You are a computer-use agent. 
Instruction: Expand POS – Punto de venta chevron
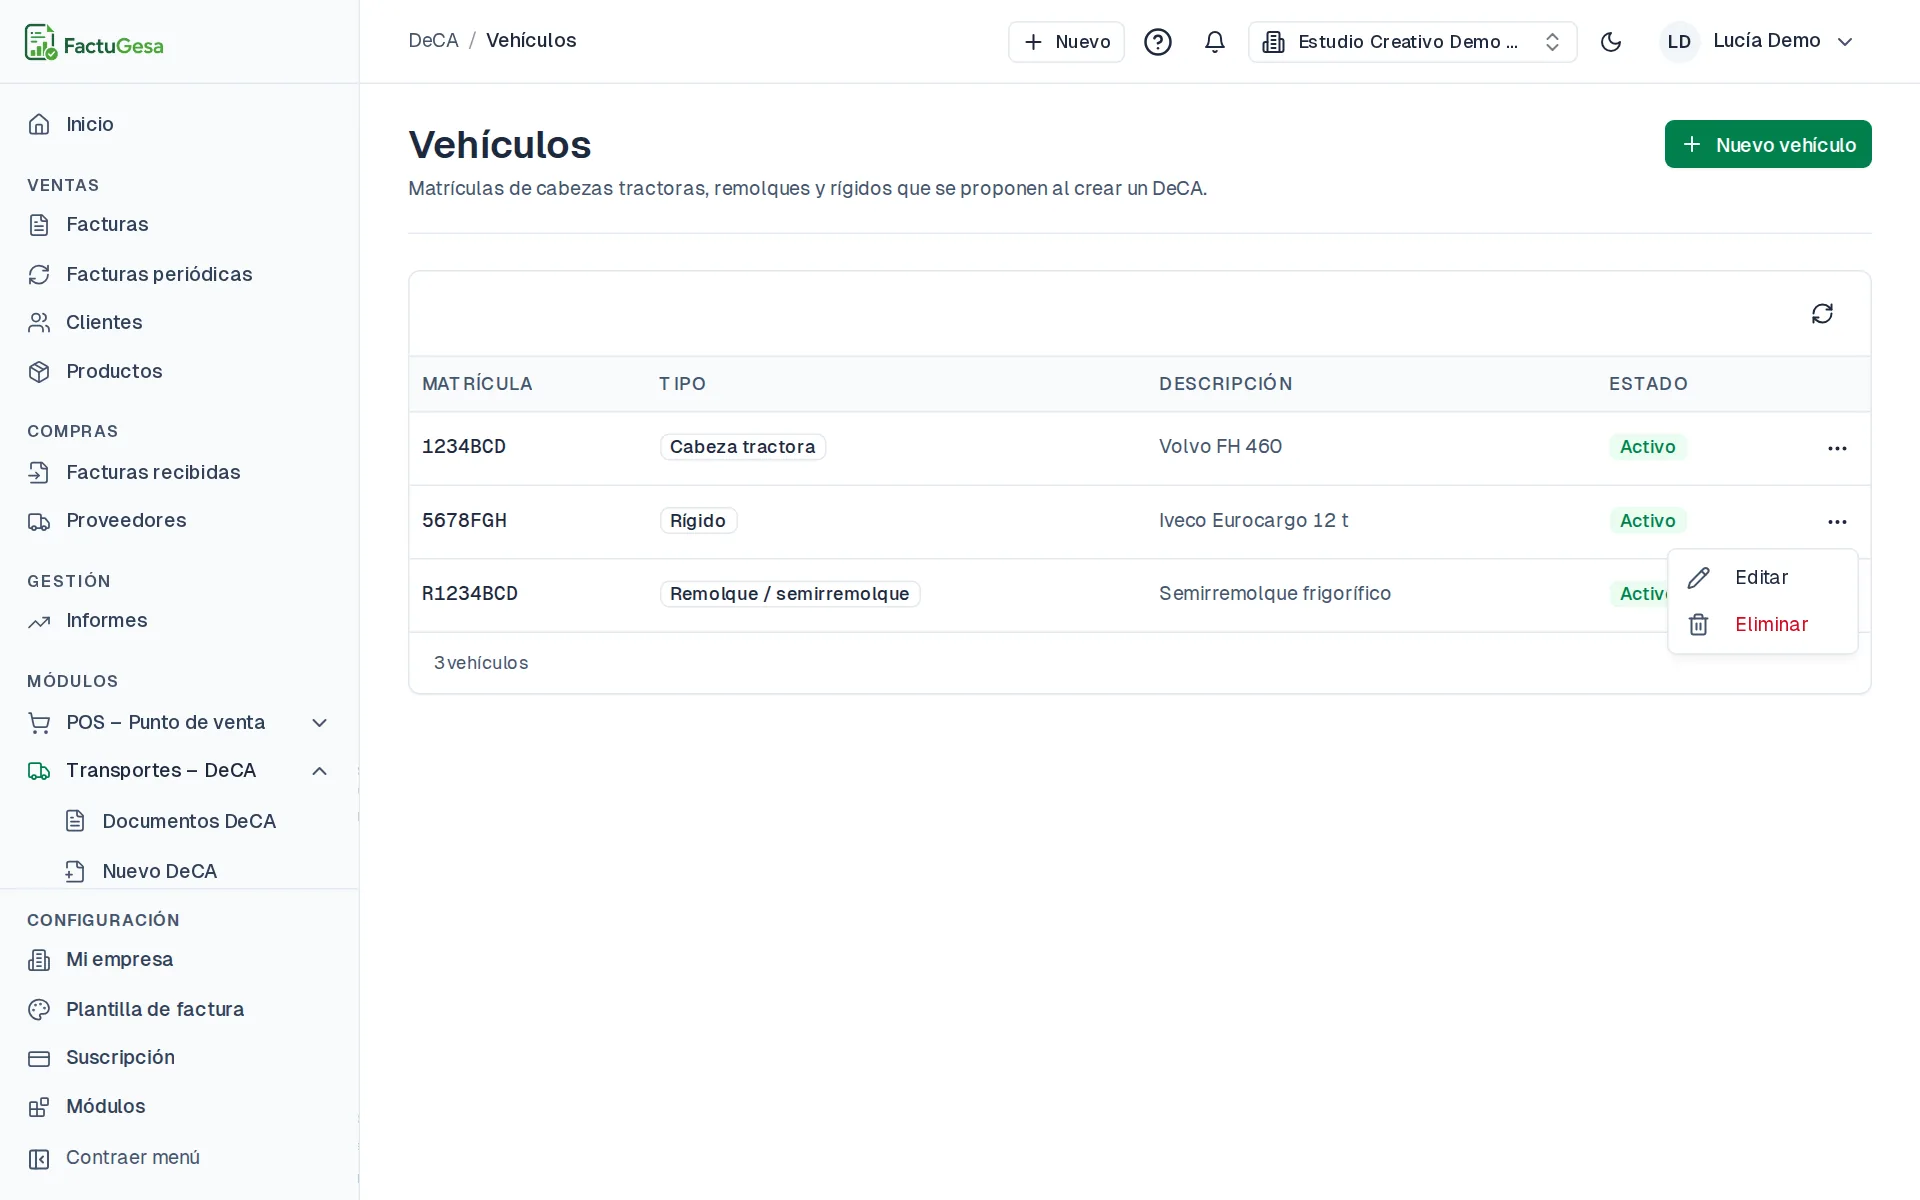[x=320, y=723]
